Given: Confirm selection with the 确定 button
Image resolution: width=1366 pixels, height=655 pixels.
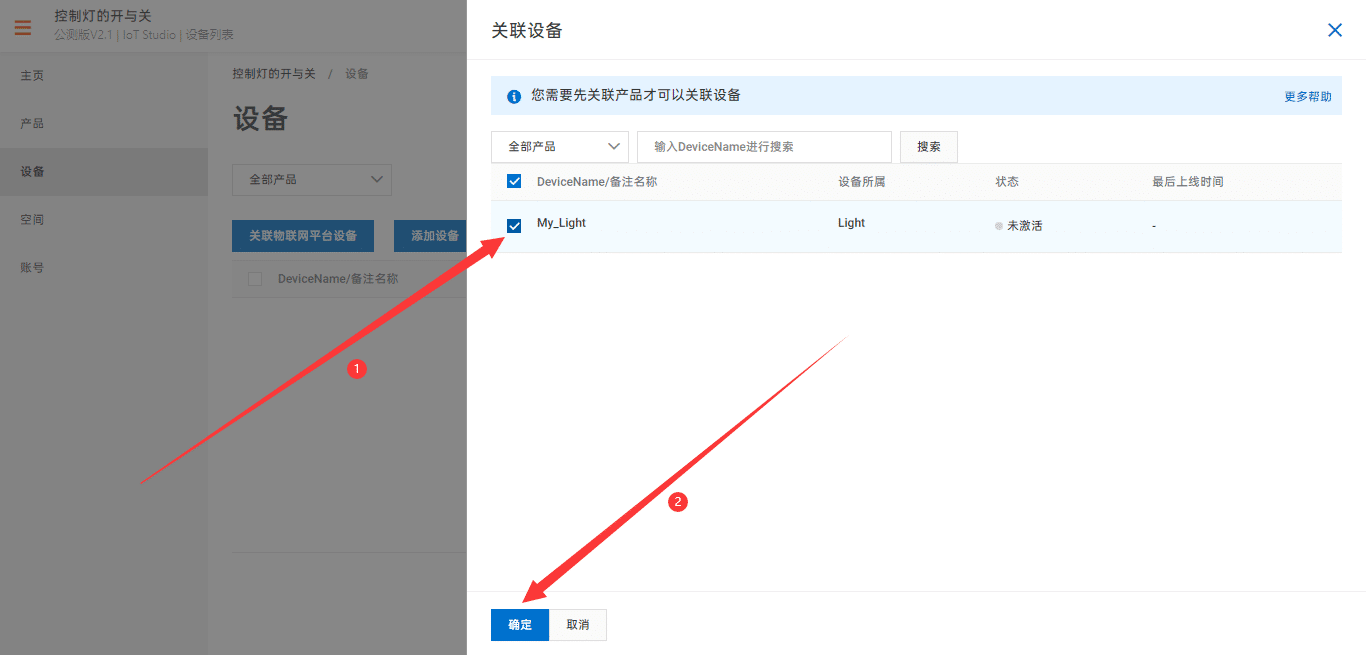Looking at the screenshot, I should (519, 624).
